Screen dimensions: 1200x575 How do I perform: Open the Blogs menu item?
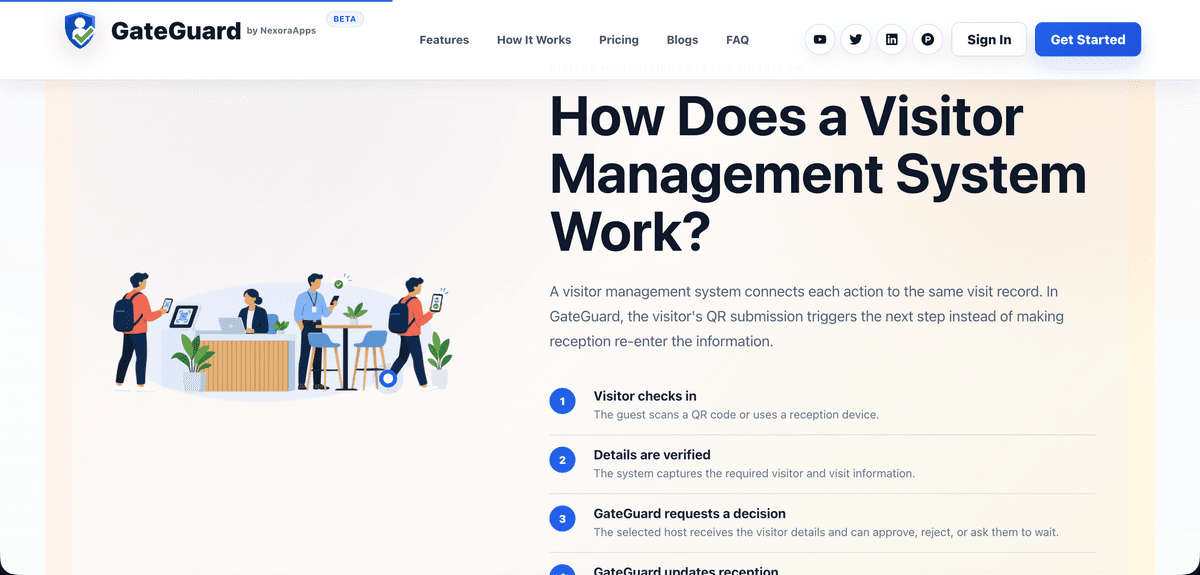(683, 40)
